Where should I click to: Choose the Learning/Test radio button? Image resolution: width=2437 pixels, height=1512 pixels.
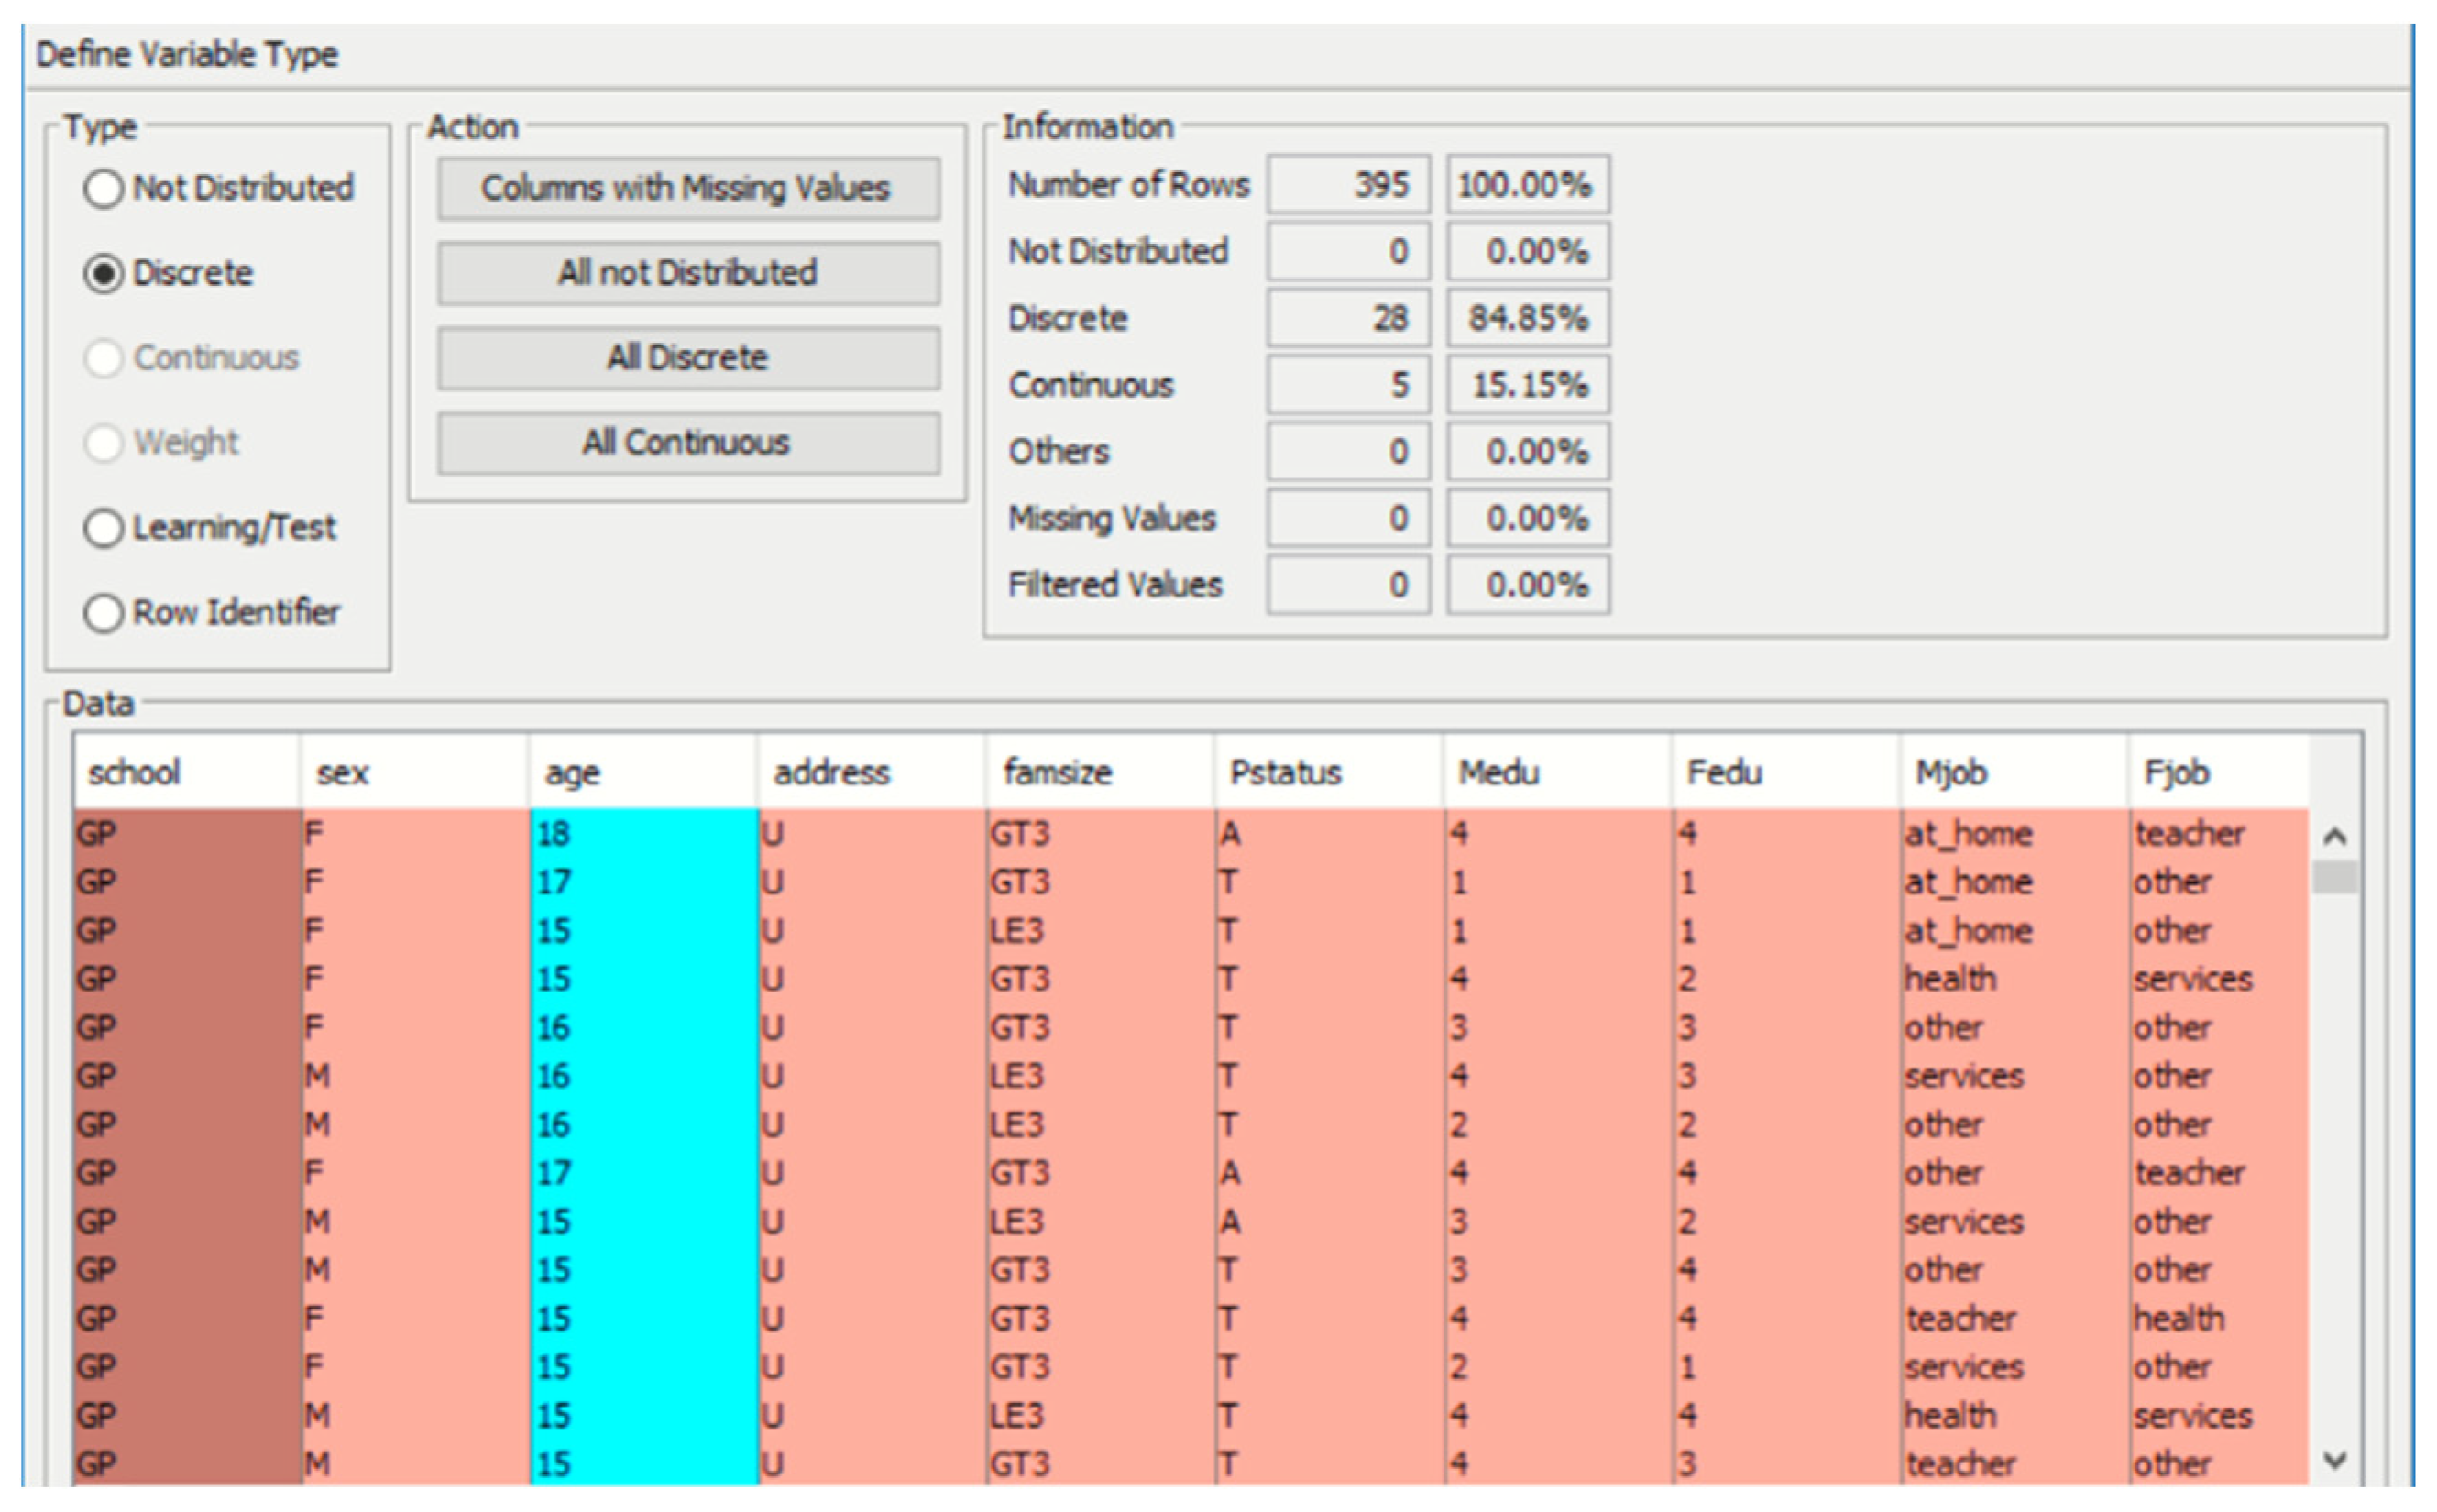(x=104, y=528)
